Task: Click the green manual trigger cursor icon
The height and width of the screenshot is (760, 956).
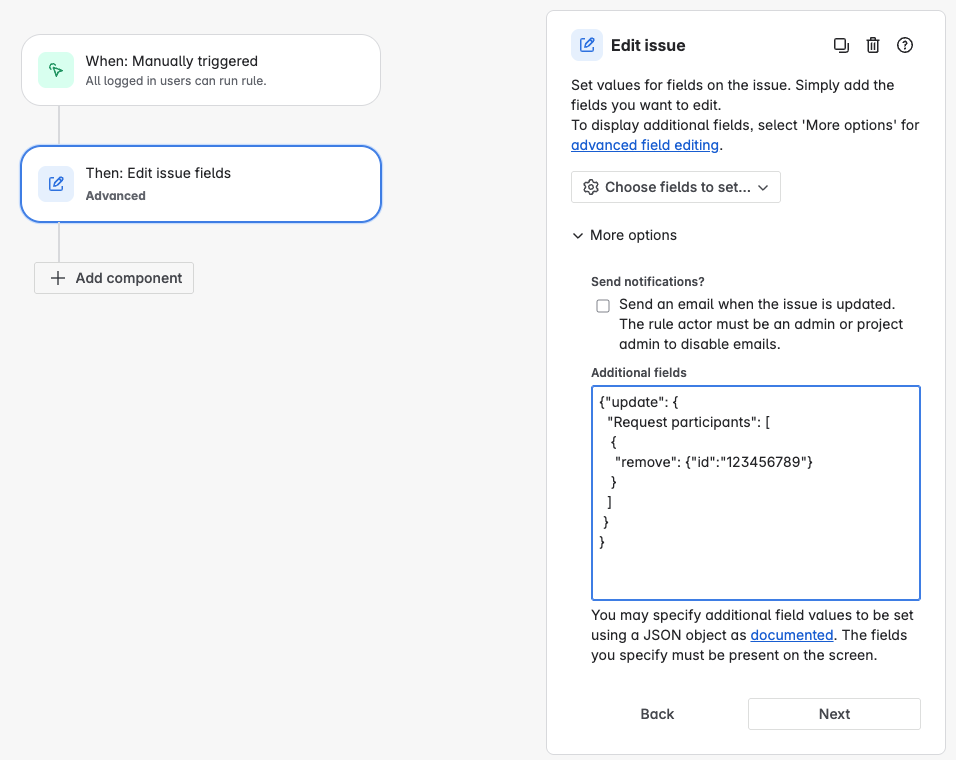Action: coord(55,70)
